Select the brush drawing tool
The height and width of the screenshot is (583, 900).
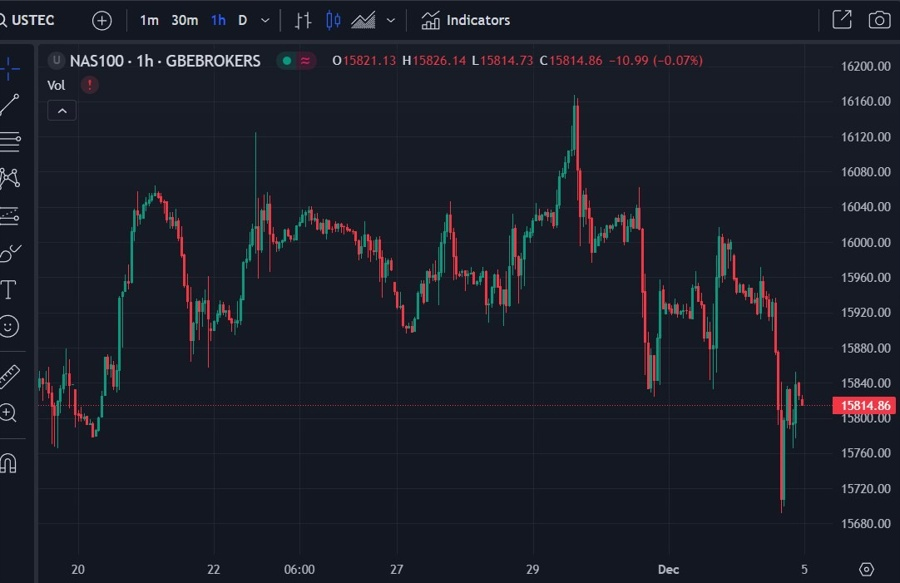[x=10, y=252]
